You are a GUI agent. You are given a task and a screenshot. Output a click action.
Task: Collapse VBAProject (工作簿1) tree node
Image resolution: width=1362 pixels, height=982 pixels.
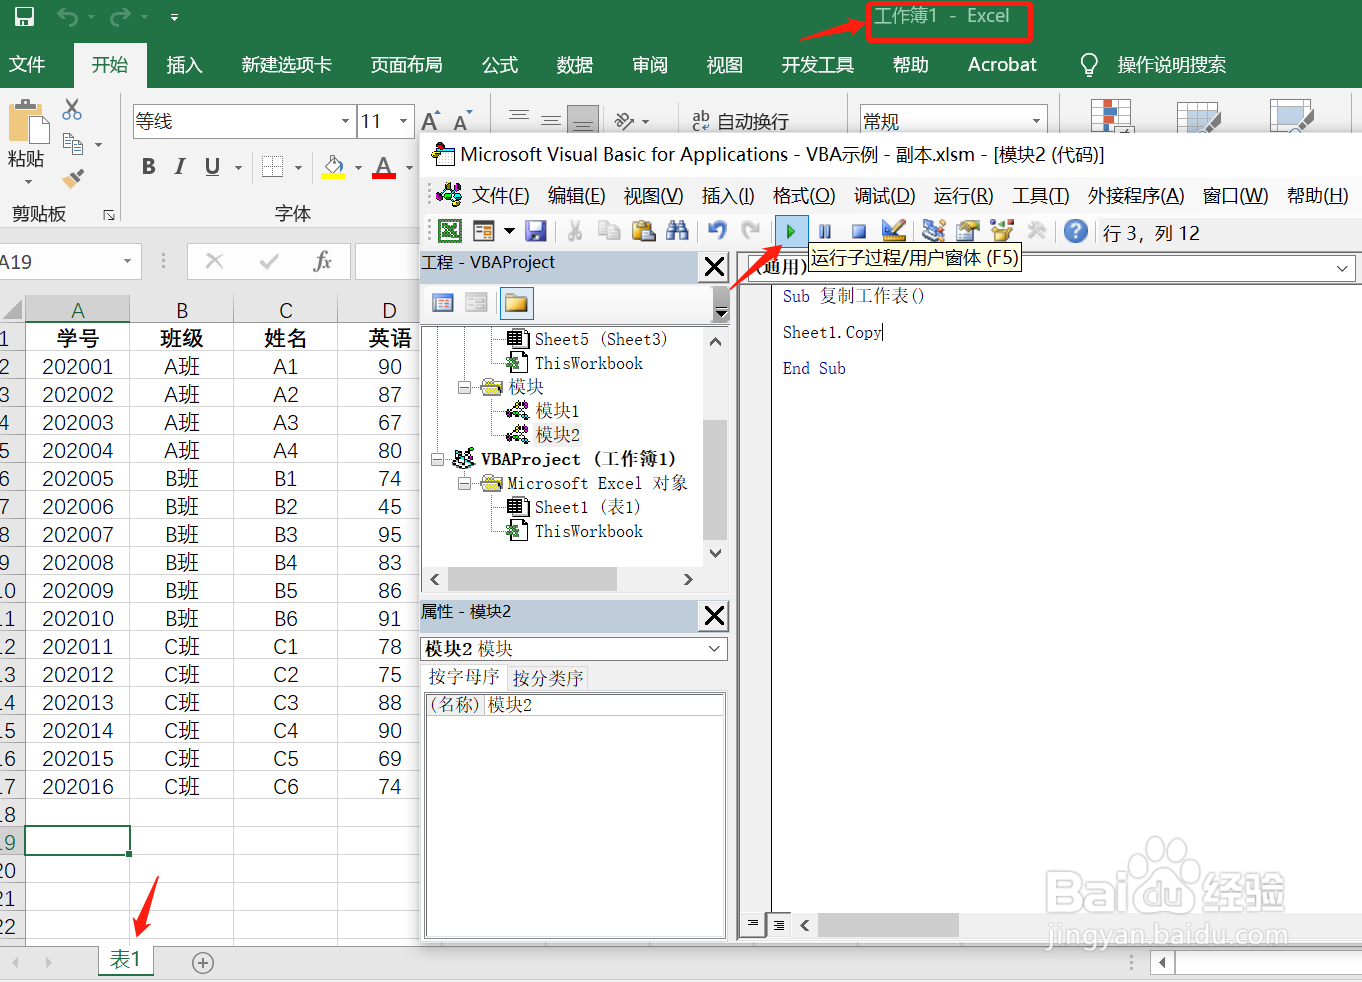437,459
